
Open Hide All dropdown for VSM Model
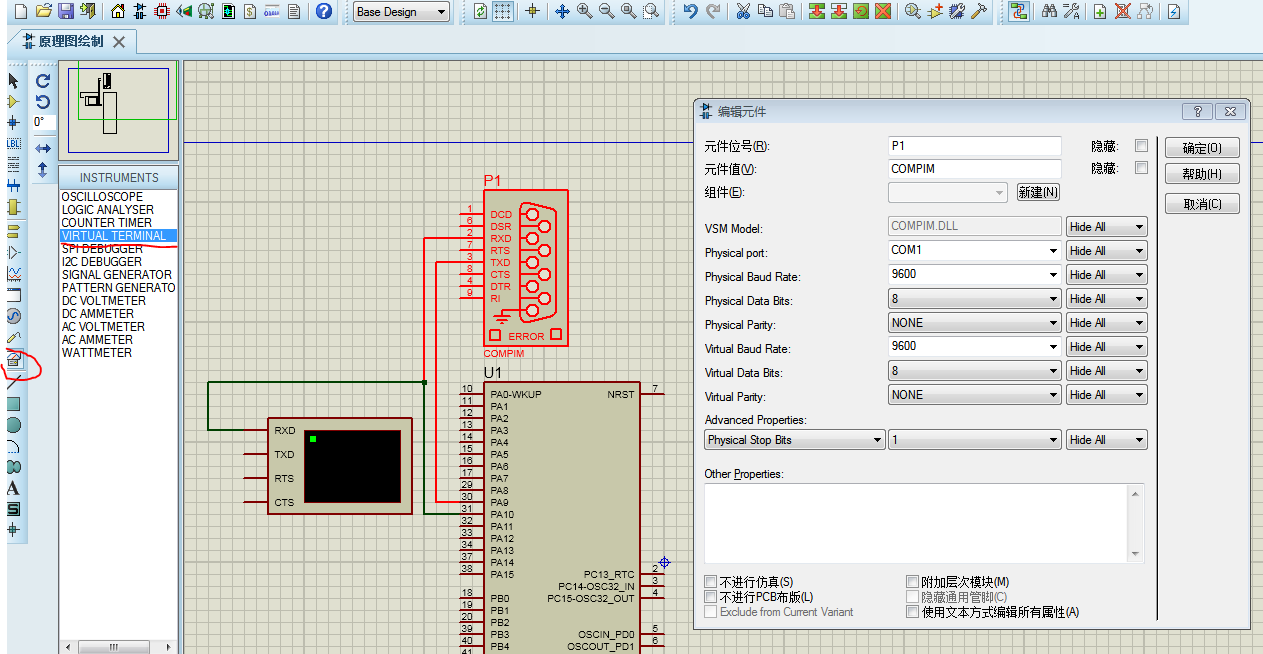[1106, 226]
